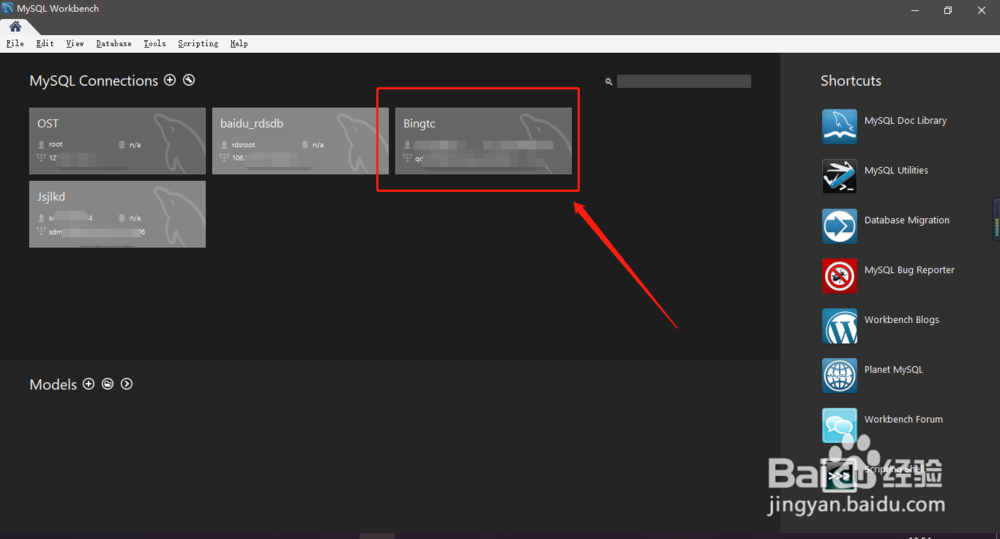Open the Jsjlkd connection tile
Image resolution: width=1000 pixels, height=539 pixels.
point(117,214)
